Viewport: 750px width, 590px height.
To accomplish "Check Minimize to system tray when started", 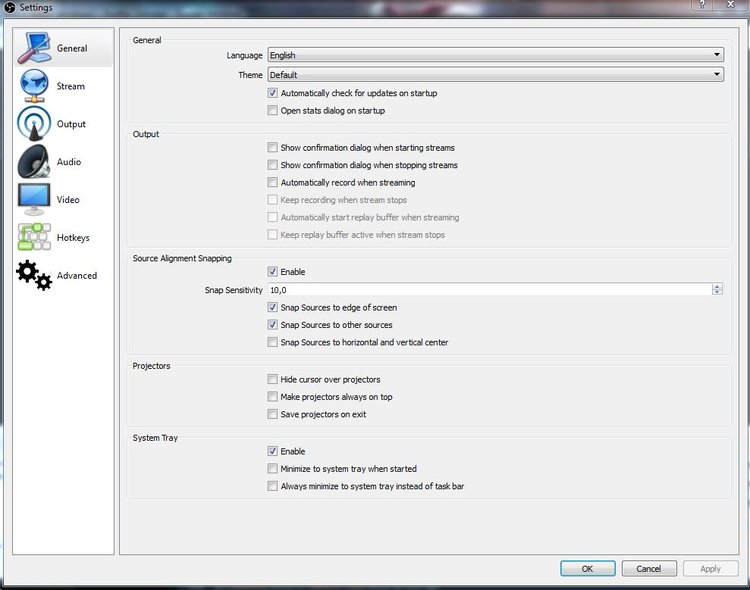I will tap(273, 468).
